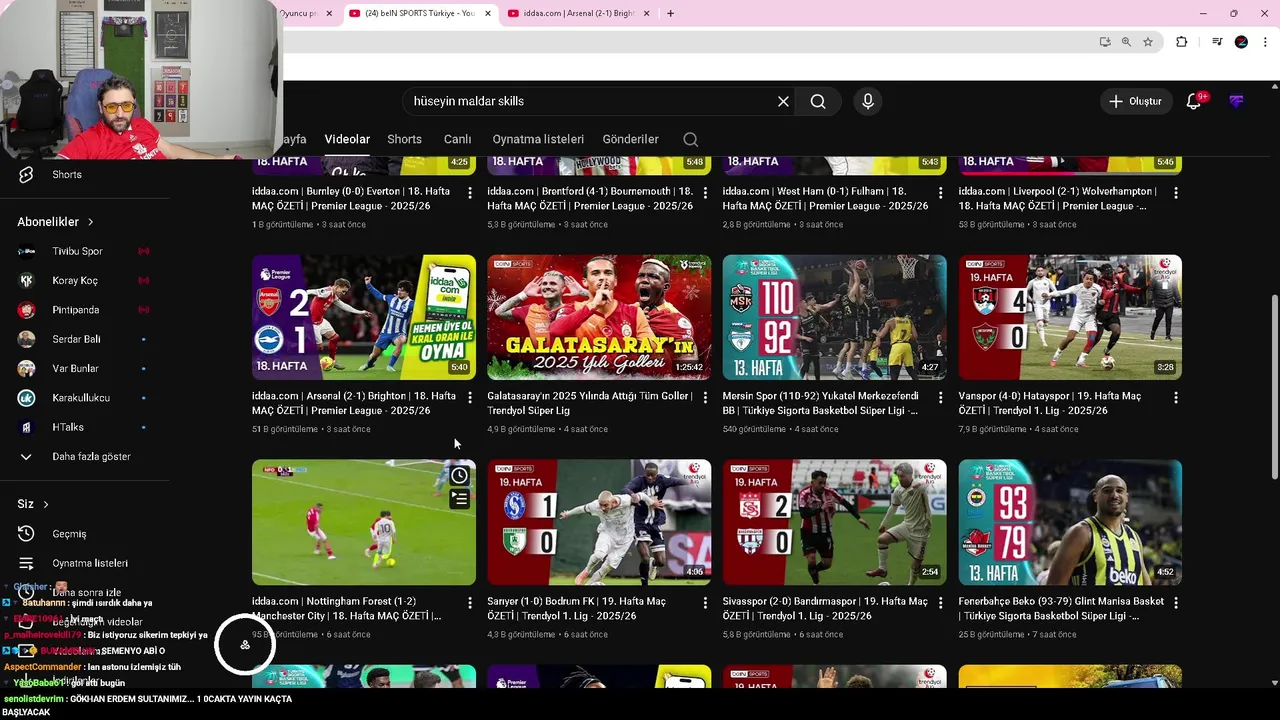The image size is (1280, 720).
Task: Open options menu for Burnley Everton video
Action: click(470, 192)
